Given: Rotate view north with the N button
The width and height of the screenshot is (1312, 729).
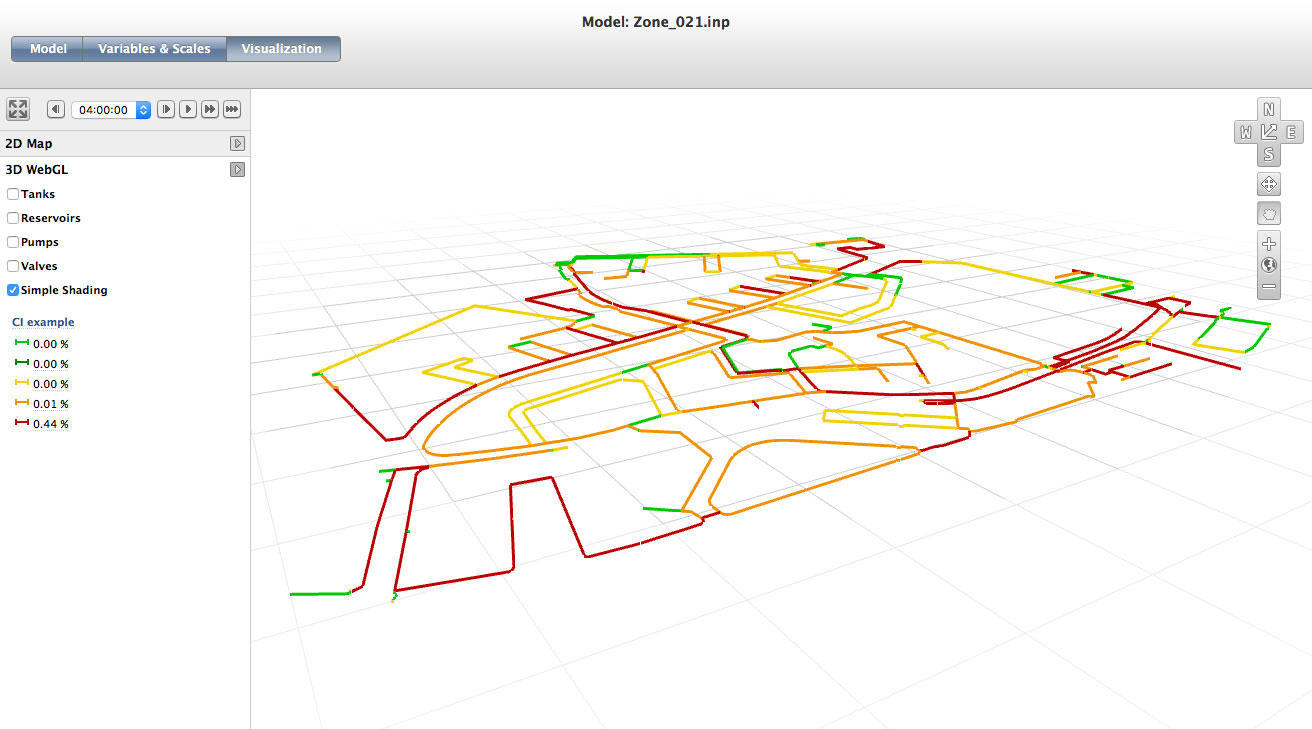Looking at the screenshot, I should point(1269,109).
